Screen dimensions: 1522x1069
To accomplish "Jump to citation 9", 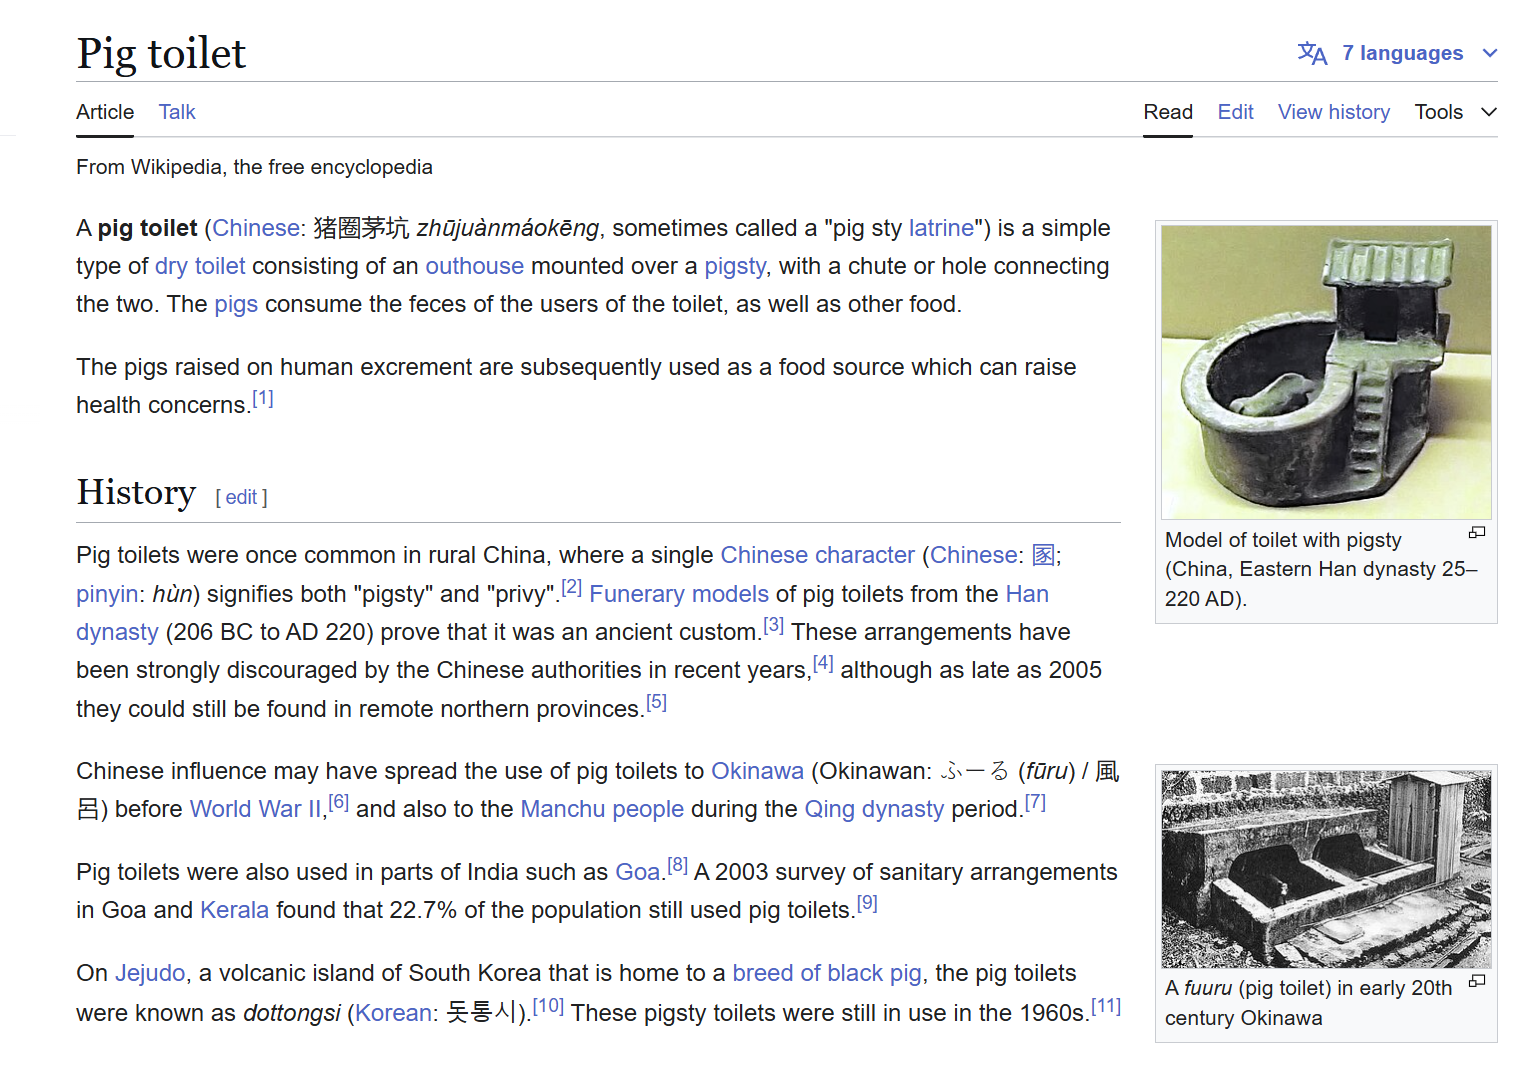I will pyautogui.click(x=867, y=903).
